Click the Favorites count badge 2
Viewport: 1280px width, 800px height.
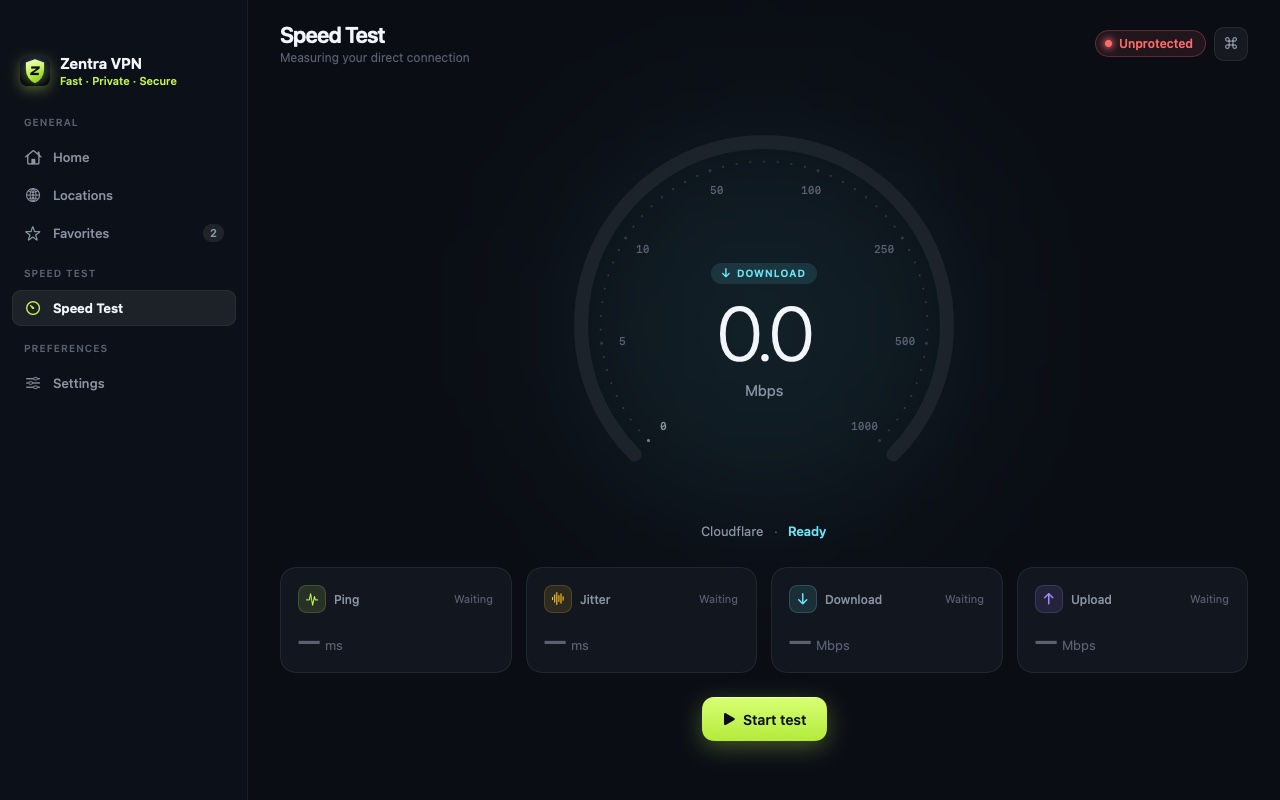(213, 233)
